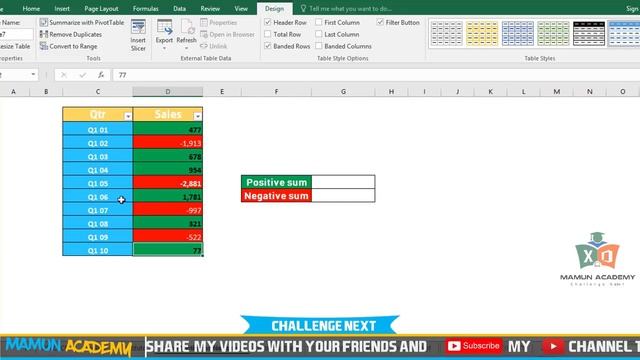
Task: Select column D header
Action: tap(168, 92)
